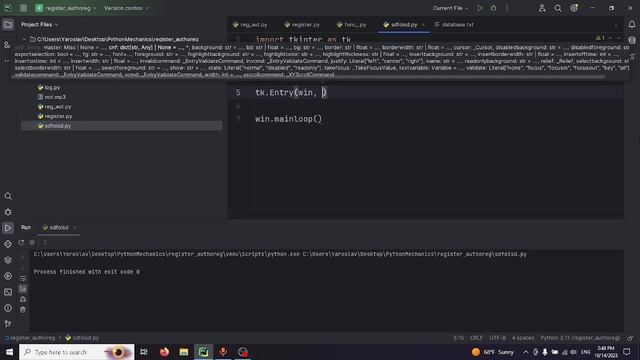The width and height of the screenshot is (640, 360).
Task: Open Search Everywhere magnifier in title bar
Action: coord(558,8)
